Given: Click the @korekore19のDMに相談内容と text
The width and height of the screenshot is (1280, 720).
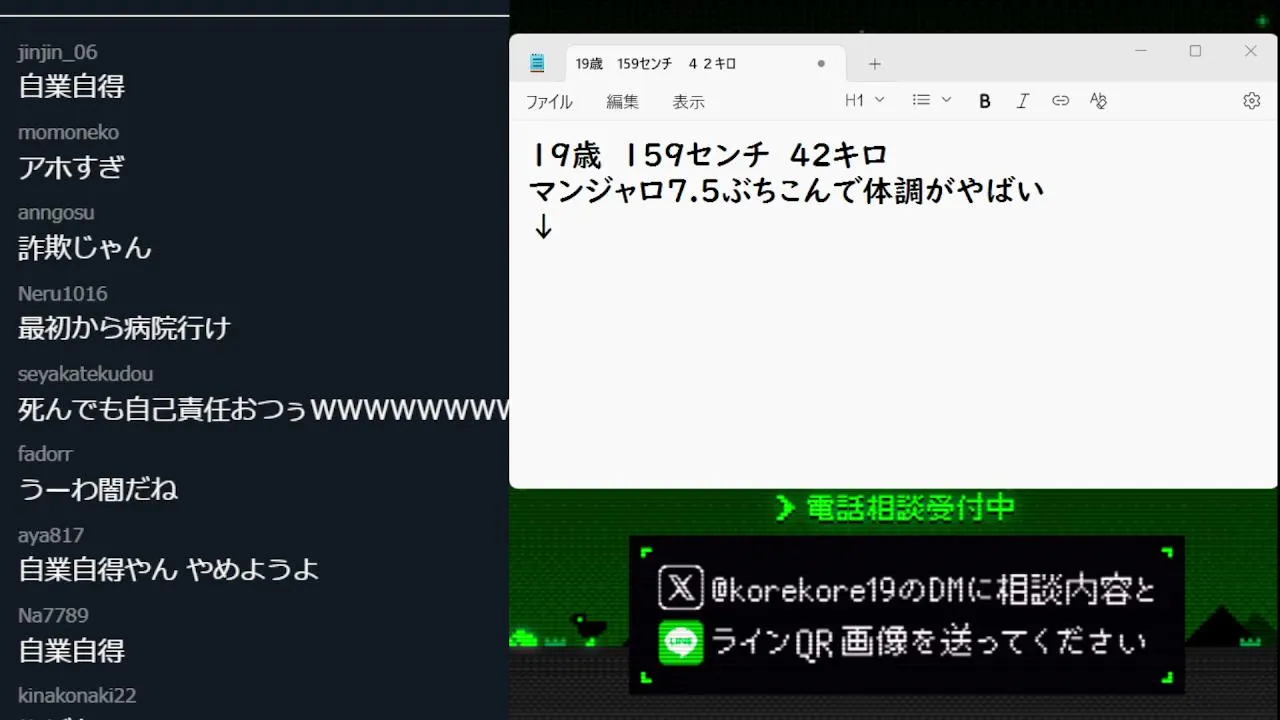Looking at the screenshot, I should coord(934,590).
